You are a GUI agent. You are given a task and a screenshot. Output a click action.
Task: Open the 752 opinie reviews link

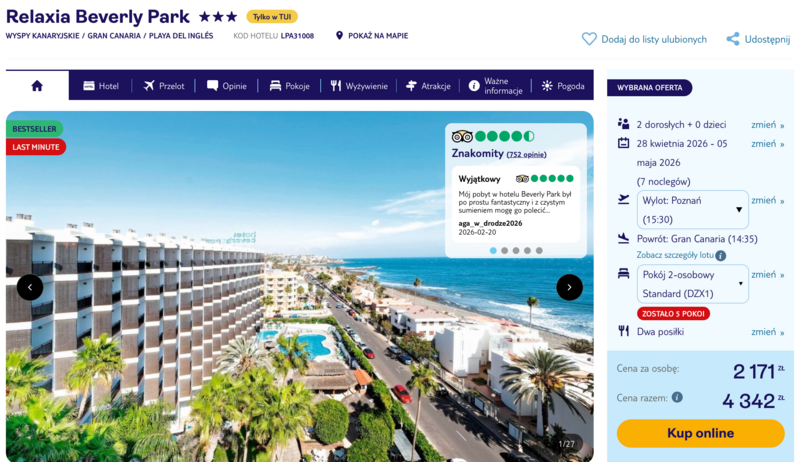[526, 155]
